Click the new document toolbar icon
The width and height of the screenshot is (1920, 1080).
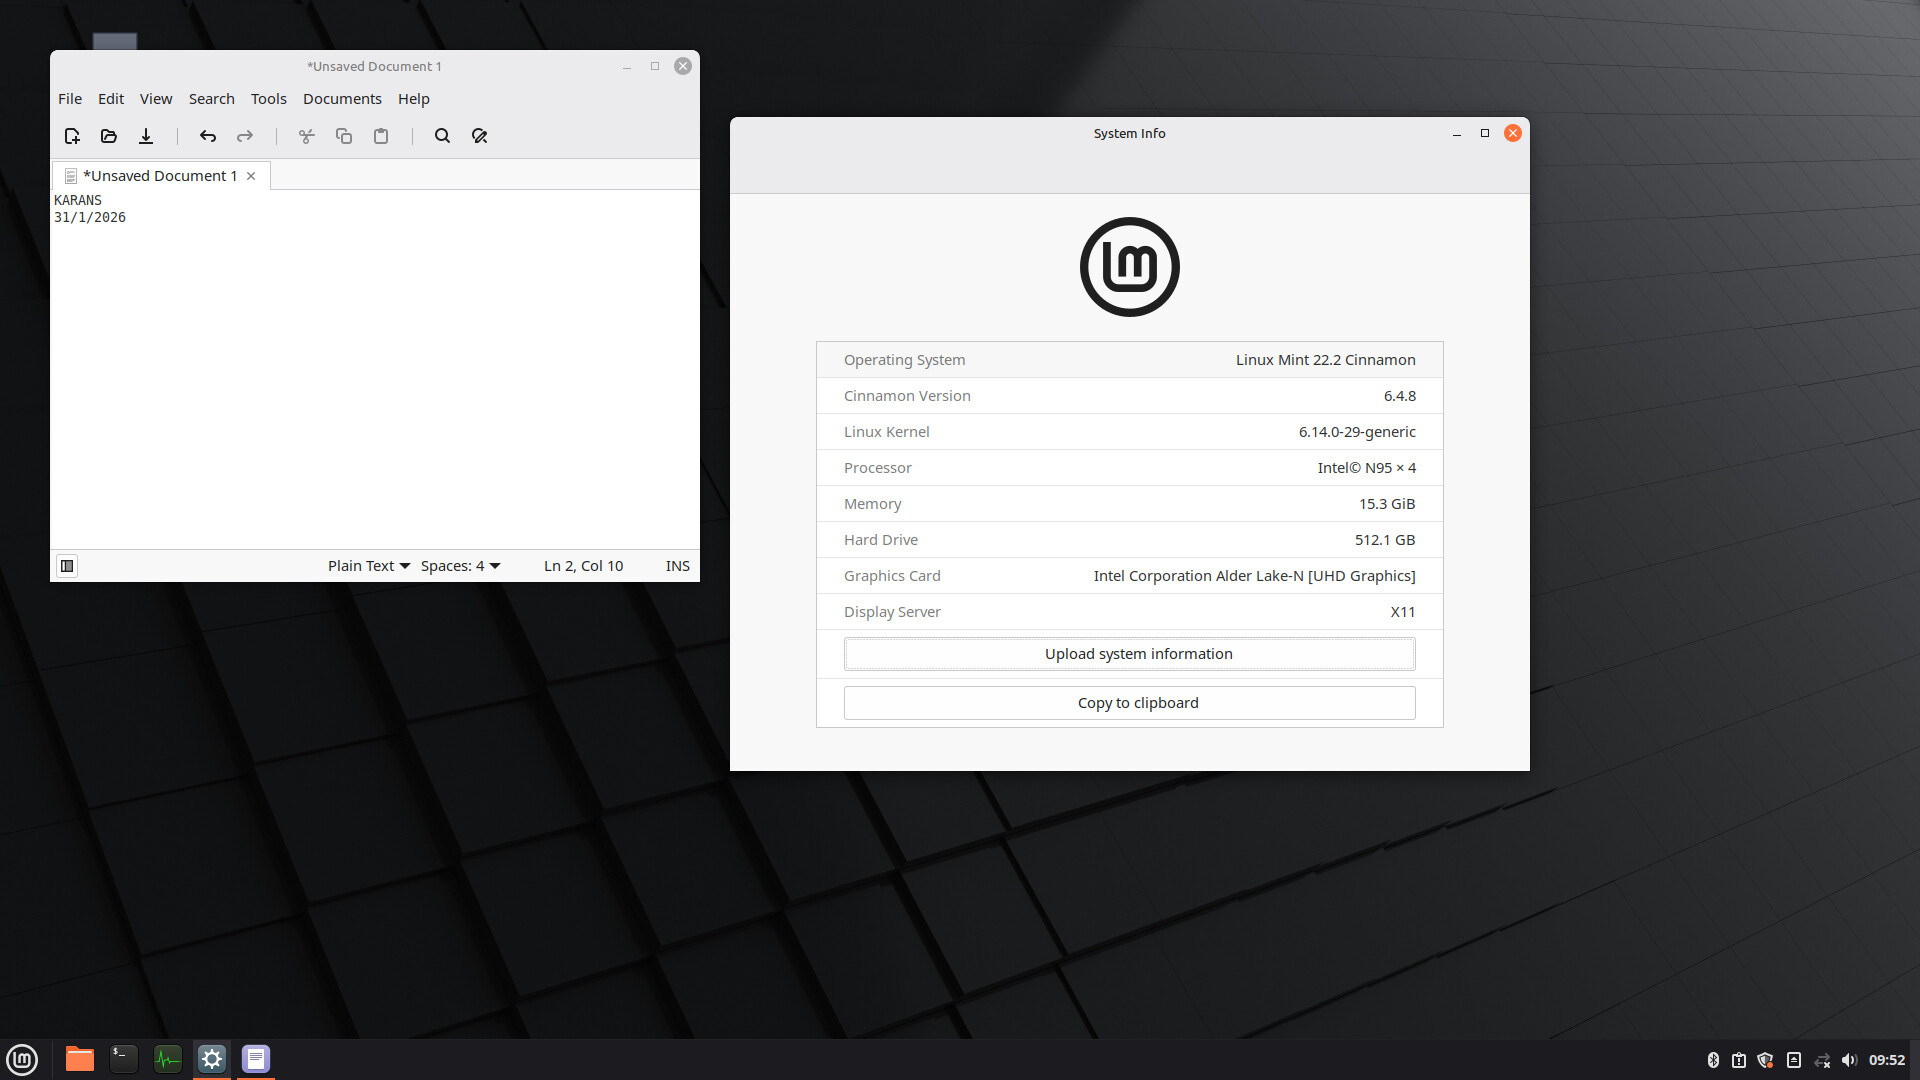[72, 136]
